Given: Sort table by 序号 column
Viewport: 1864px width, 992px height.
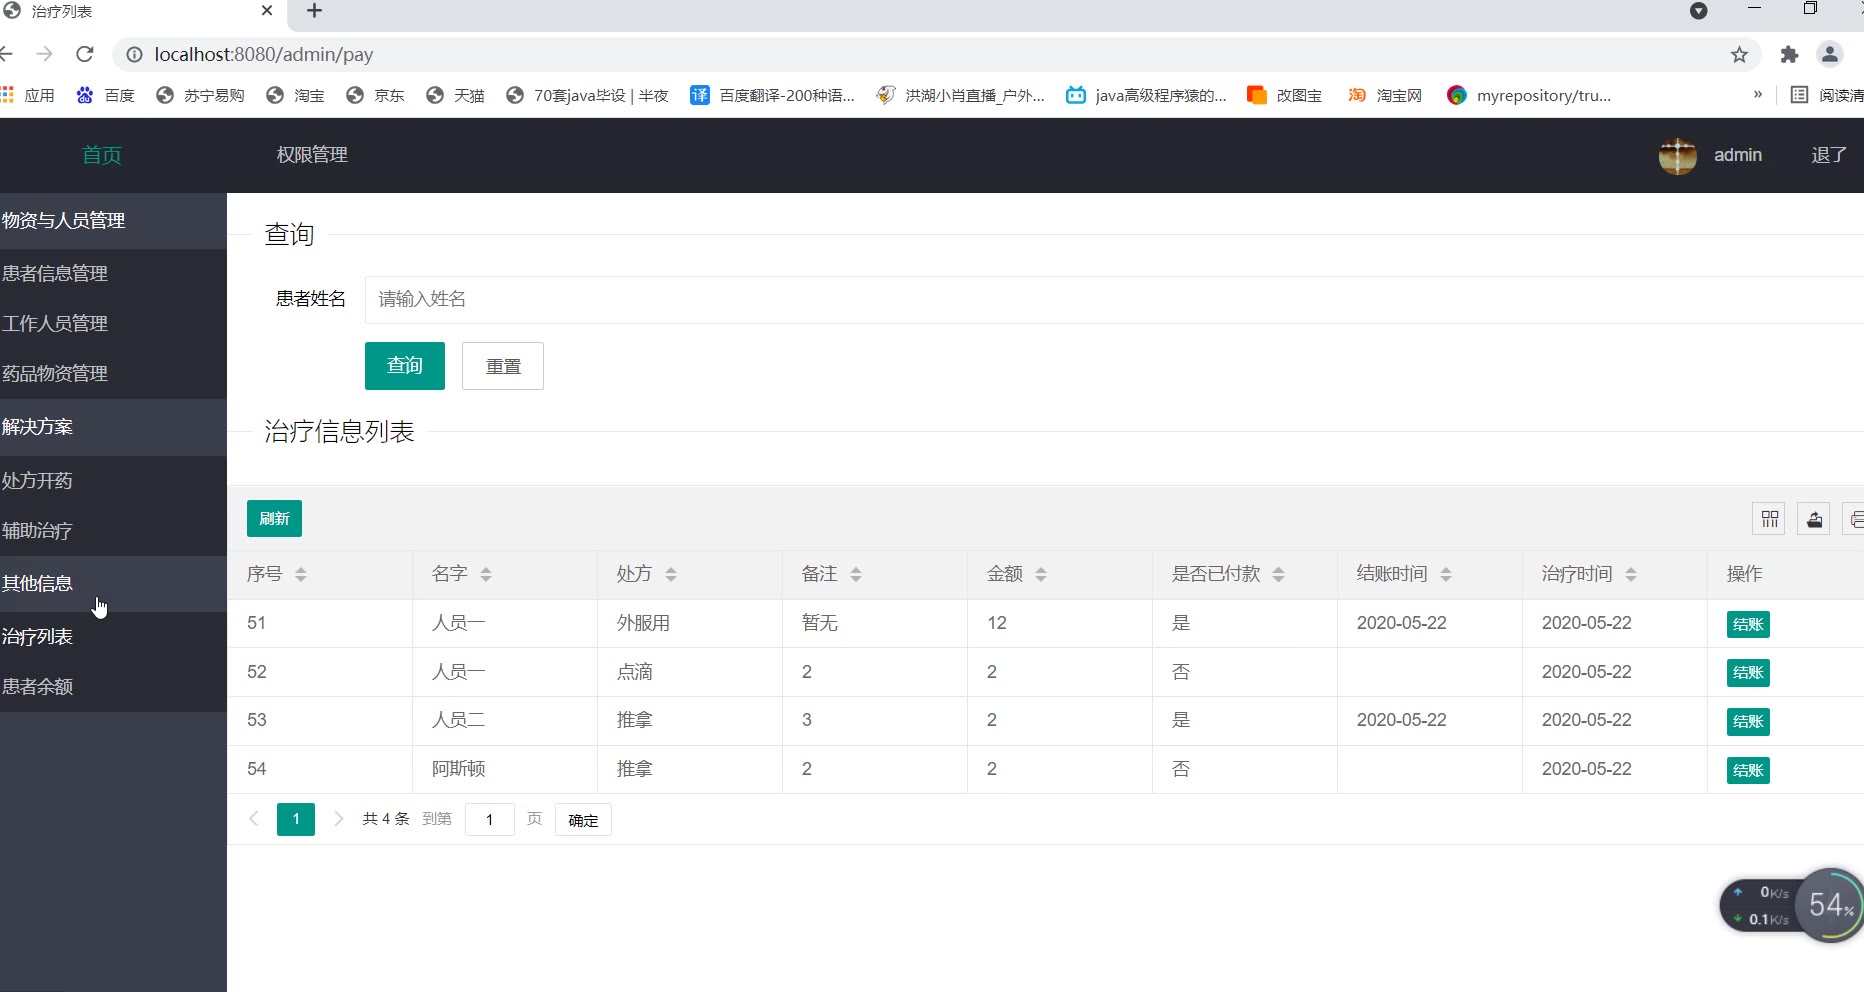Looking at the screenshot, I should coord(301,574).
